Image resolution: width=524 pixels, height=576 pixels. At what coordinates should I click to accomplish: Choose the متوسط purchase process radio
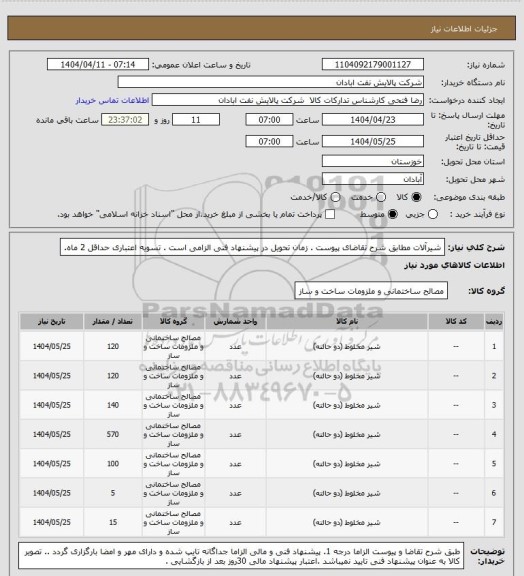click(393, 214)
